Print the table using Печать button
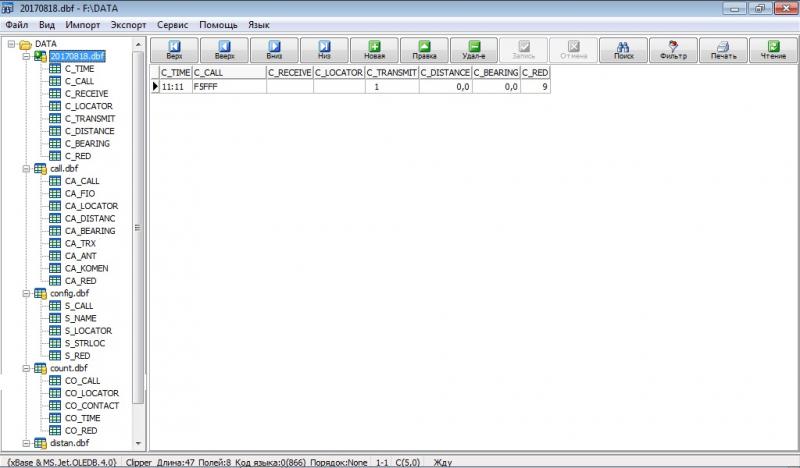This screenshot has height=468, width=800. [723, 50]
